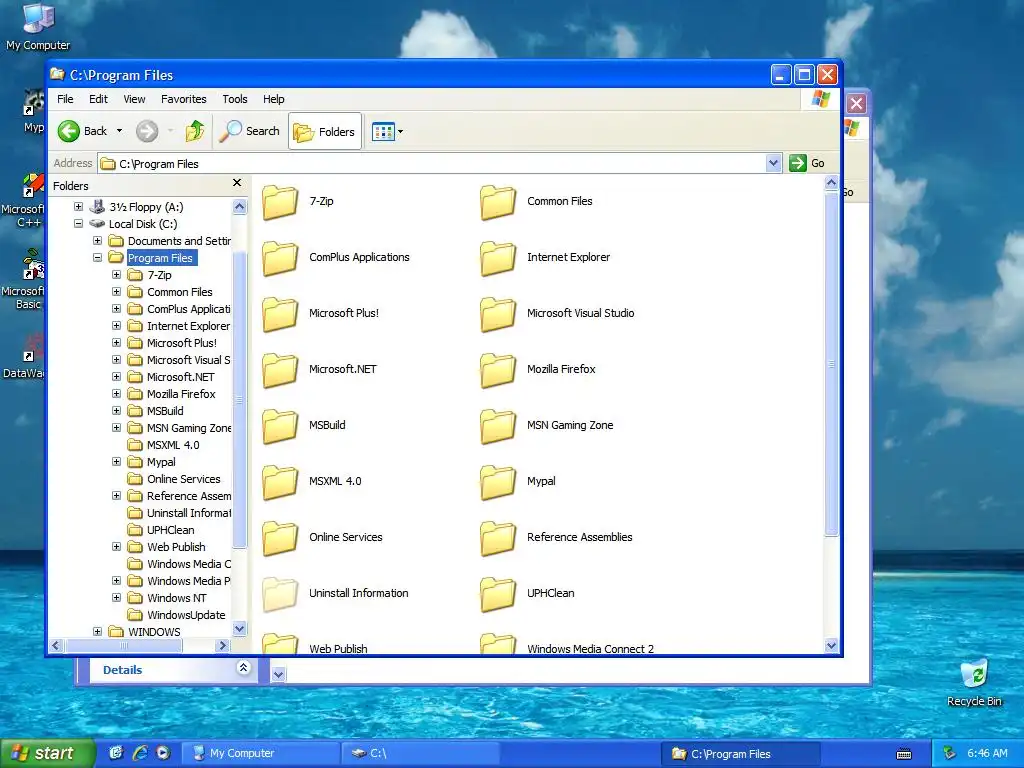The width and height of the screenshot is (1024, 768).
Task: Expand the Mozilla Firefox tree node
Action: tap(116, 394)
